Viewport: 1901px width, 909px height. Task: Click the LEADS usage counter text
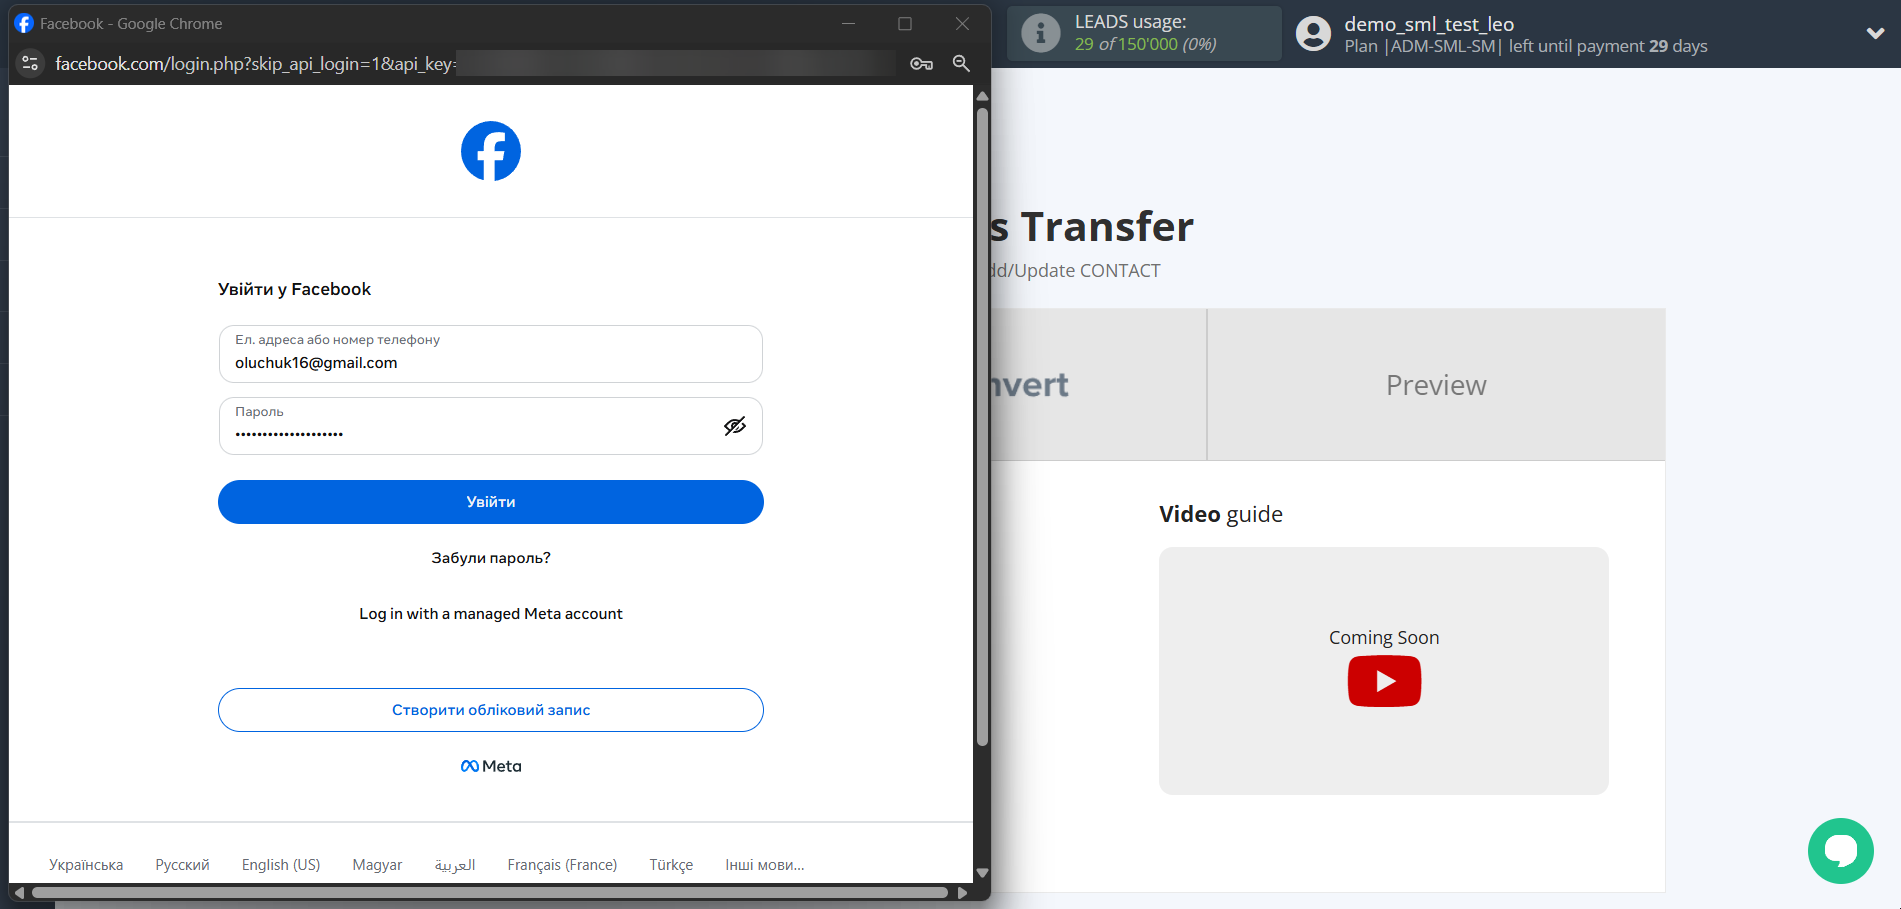tap(1145, 44)
